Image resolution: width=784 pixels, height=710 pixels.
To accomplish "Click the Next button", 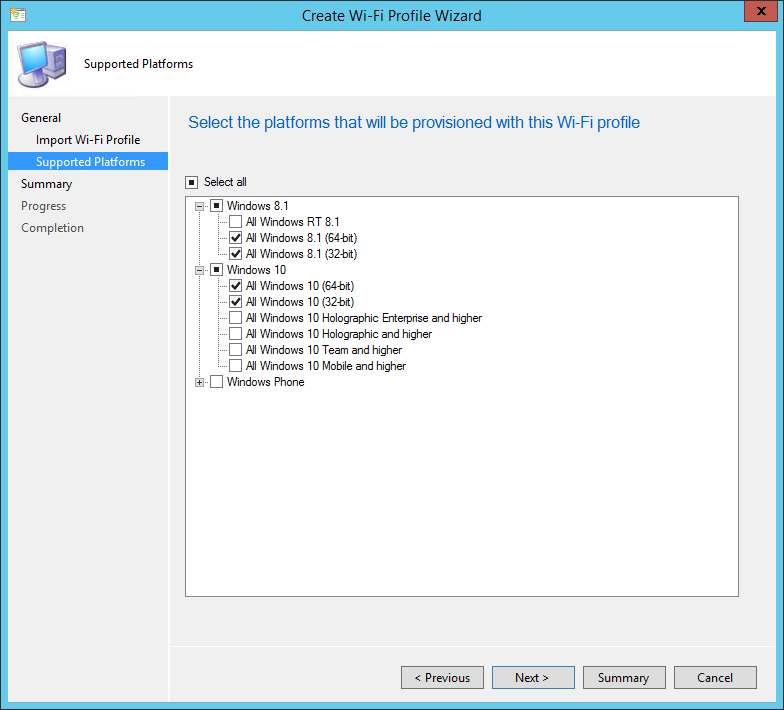I will coord(534,678).
